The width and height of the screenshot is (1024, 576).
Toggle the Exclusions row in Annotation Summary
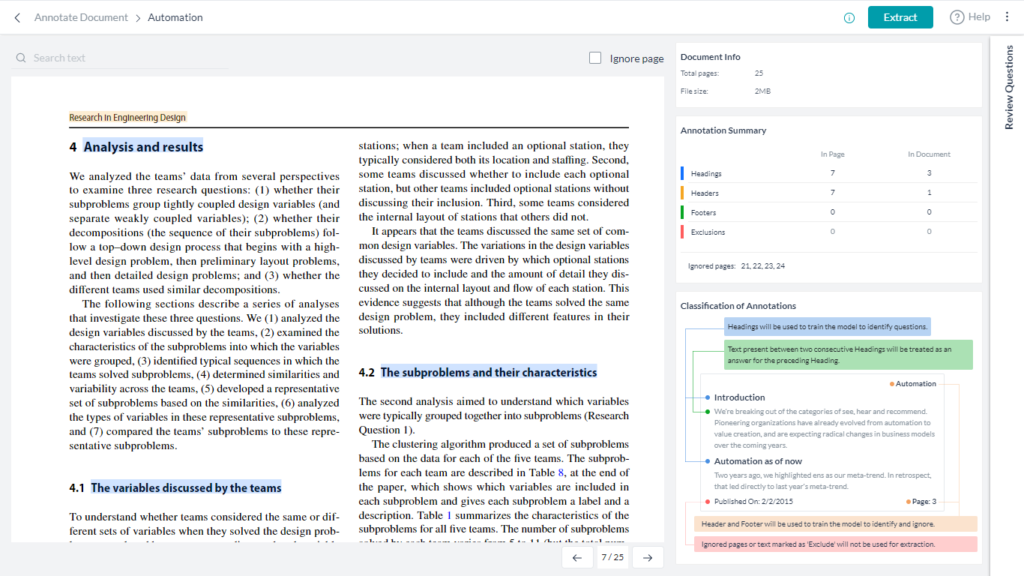[710, 231]
